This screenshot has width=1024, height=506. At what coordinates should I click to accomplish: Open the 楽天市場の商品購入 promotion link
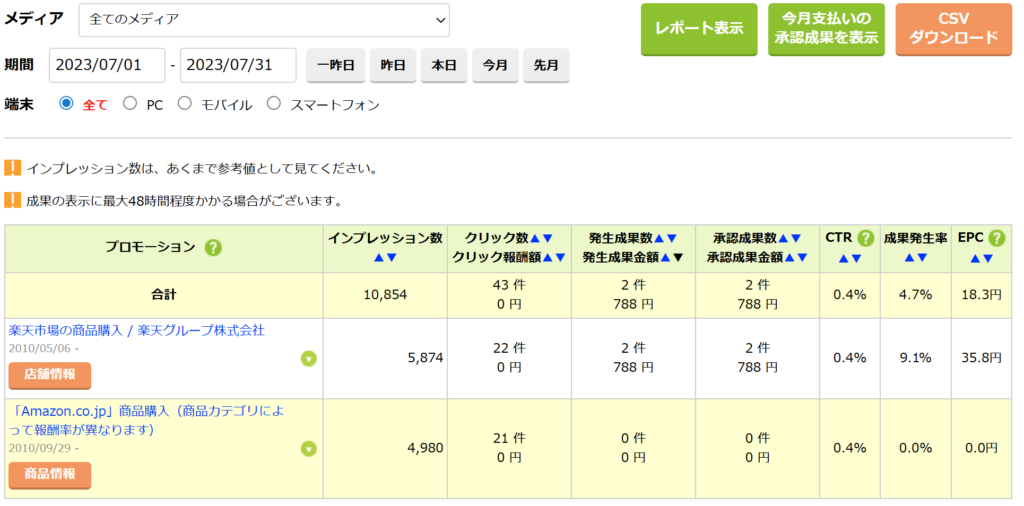pyautogui.click(x=136, y=330)
